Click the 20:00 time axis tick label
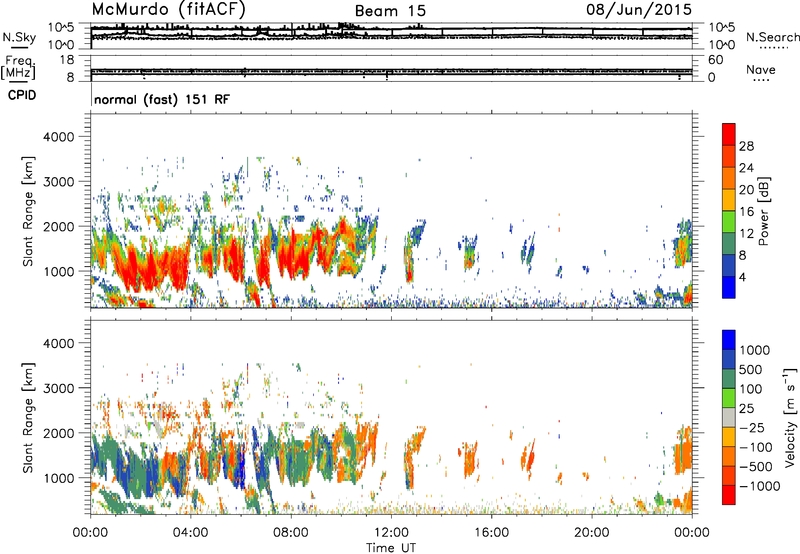Screen dimensions: 800x554 [591, 533]
